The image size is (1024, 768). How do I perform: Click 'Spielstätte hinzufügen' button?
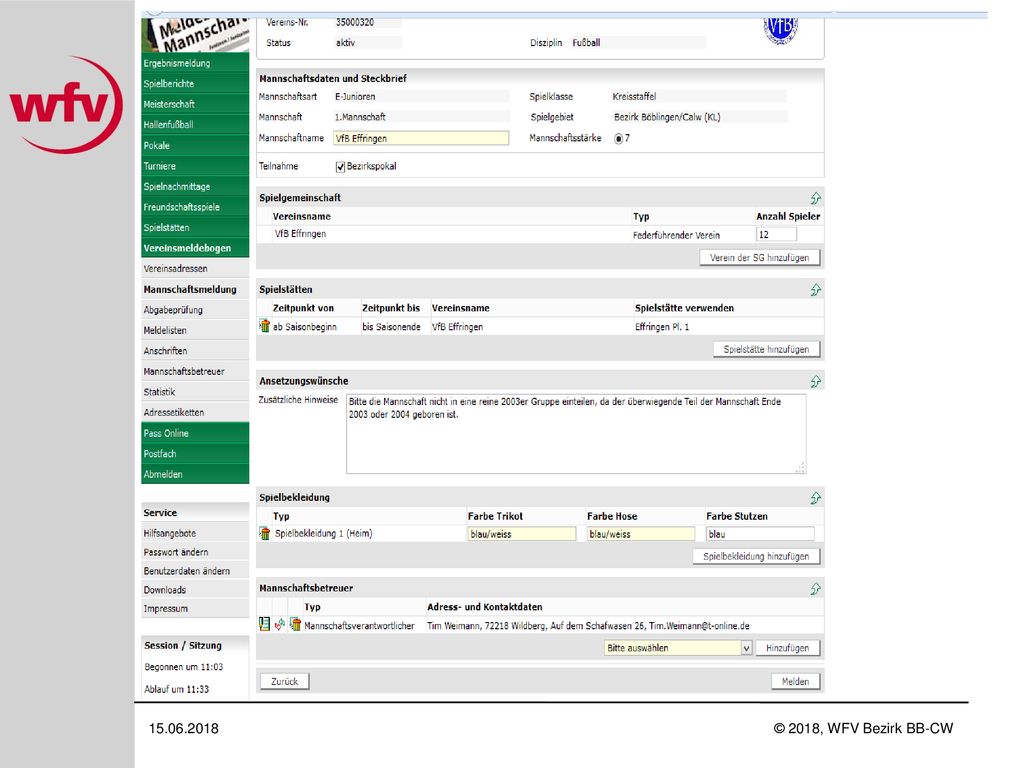tap(766, 349)
